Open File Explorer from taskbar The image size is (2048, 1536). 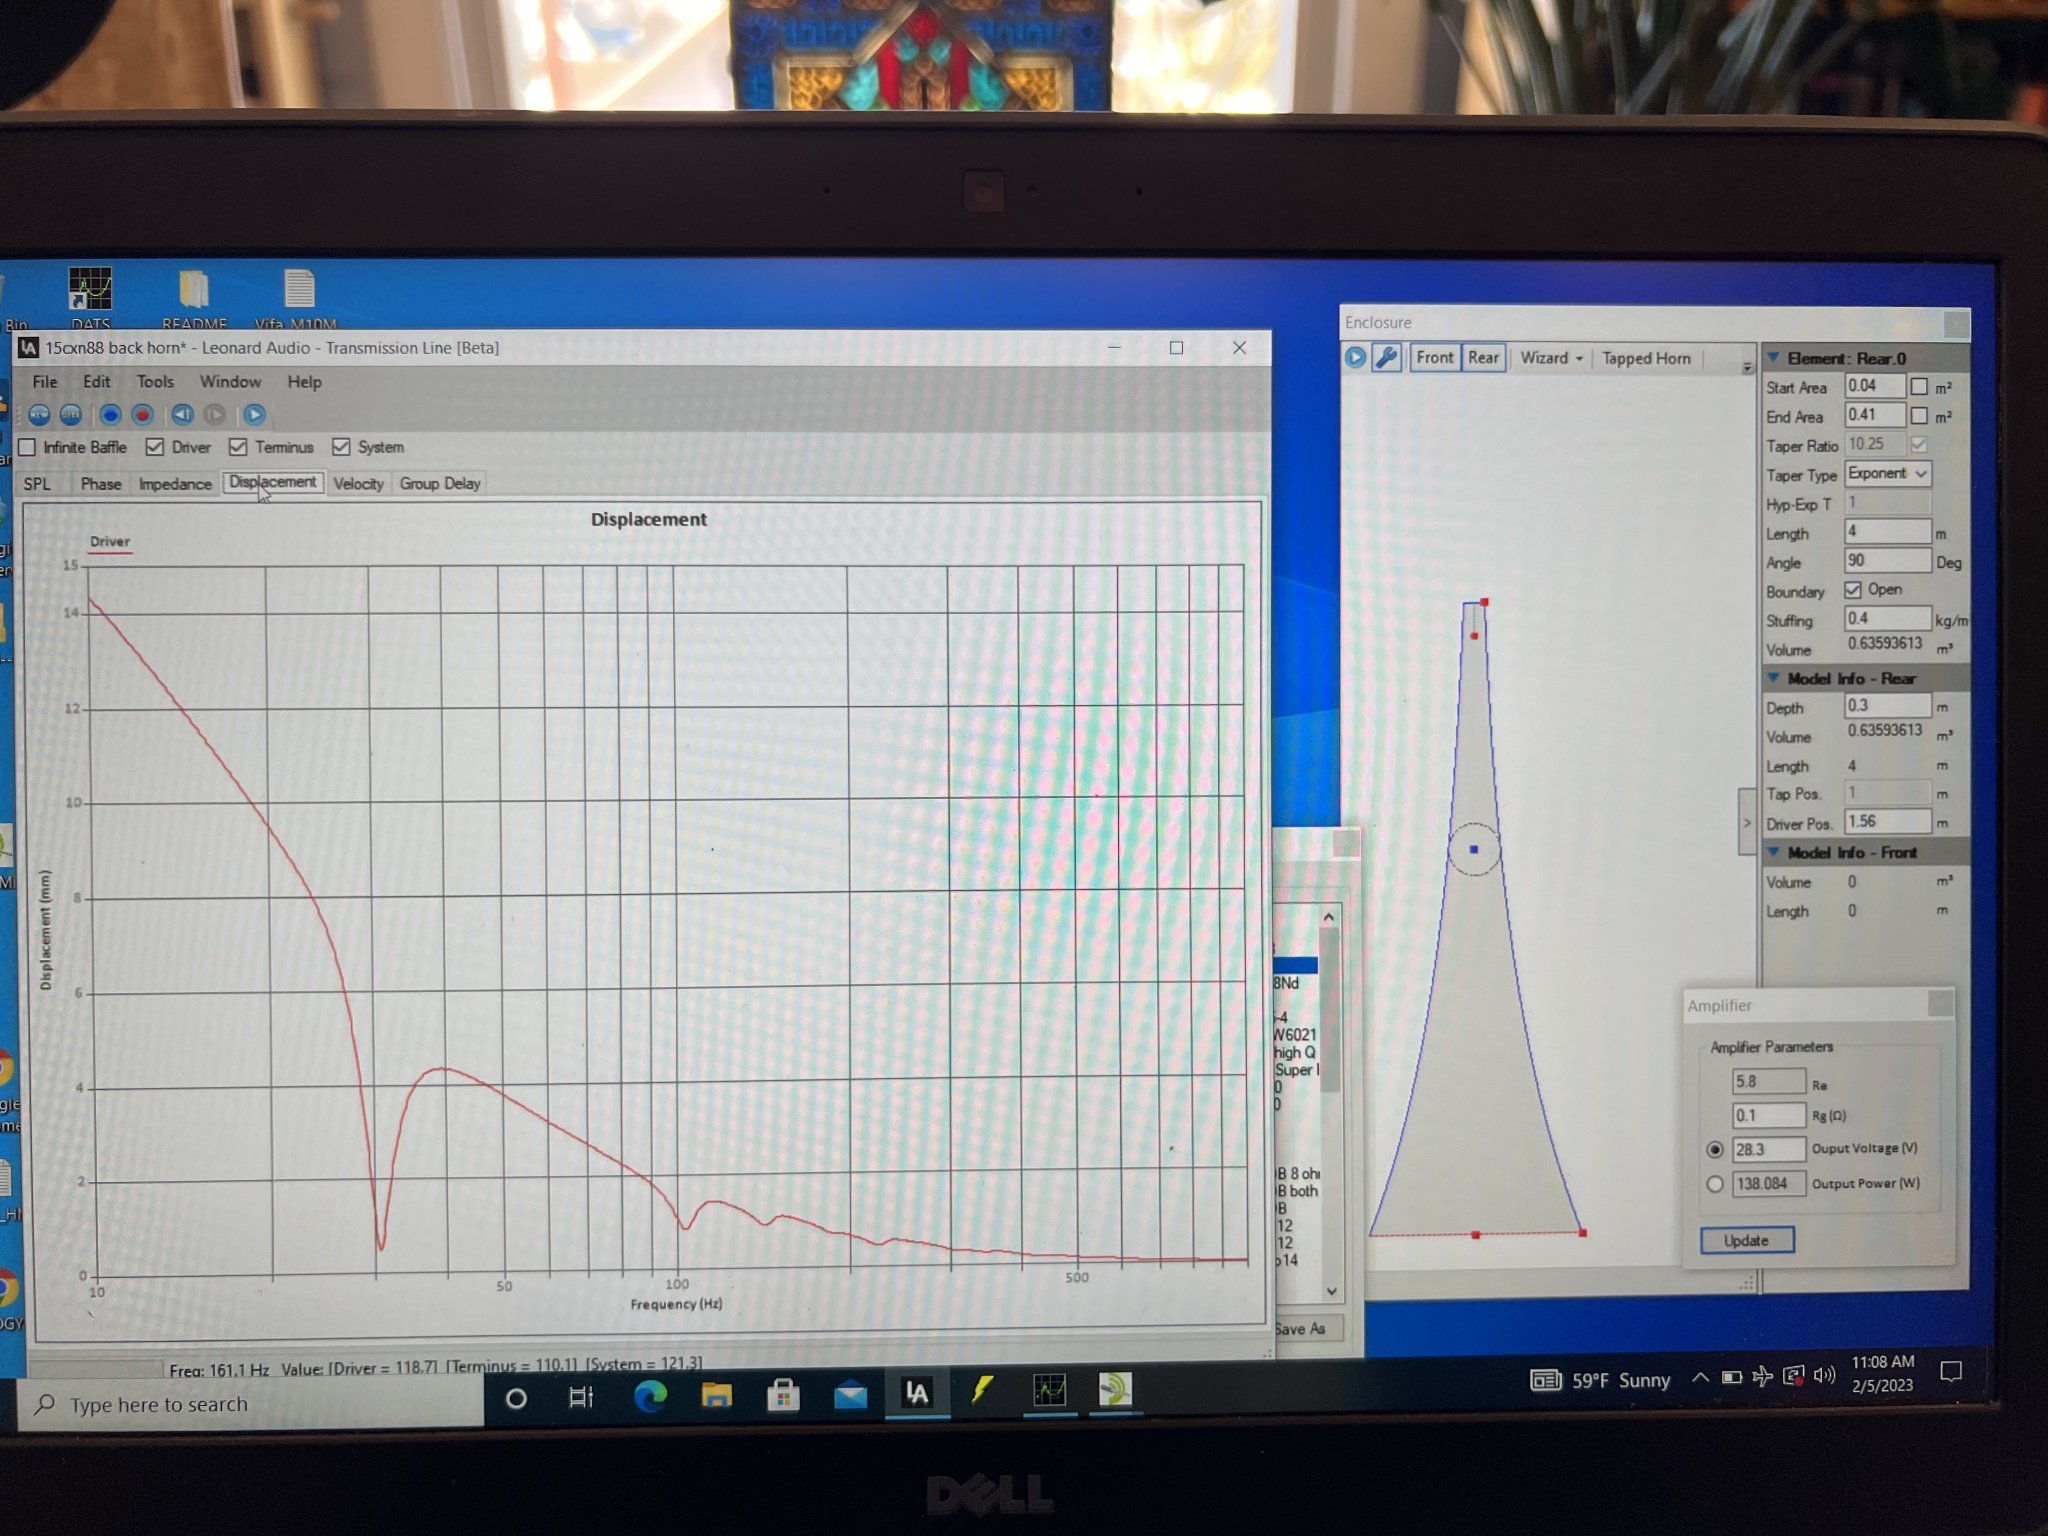[x=716, y=1394]
